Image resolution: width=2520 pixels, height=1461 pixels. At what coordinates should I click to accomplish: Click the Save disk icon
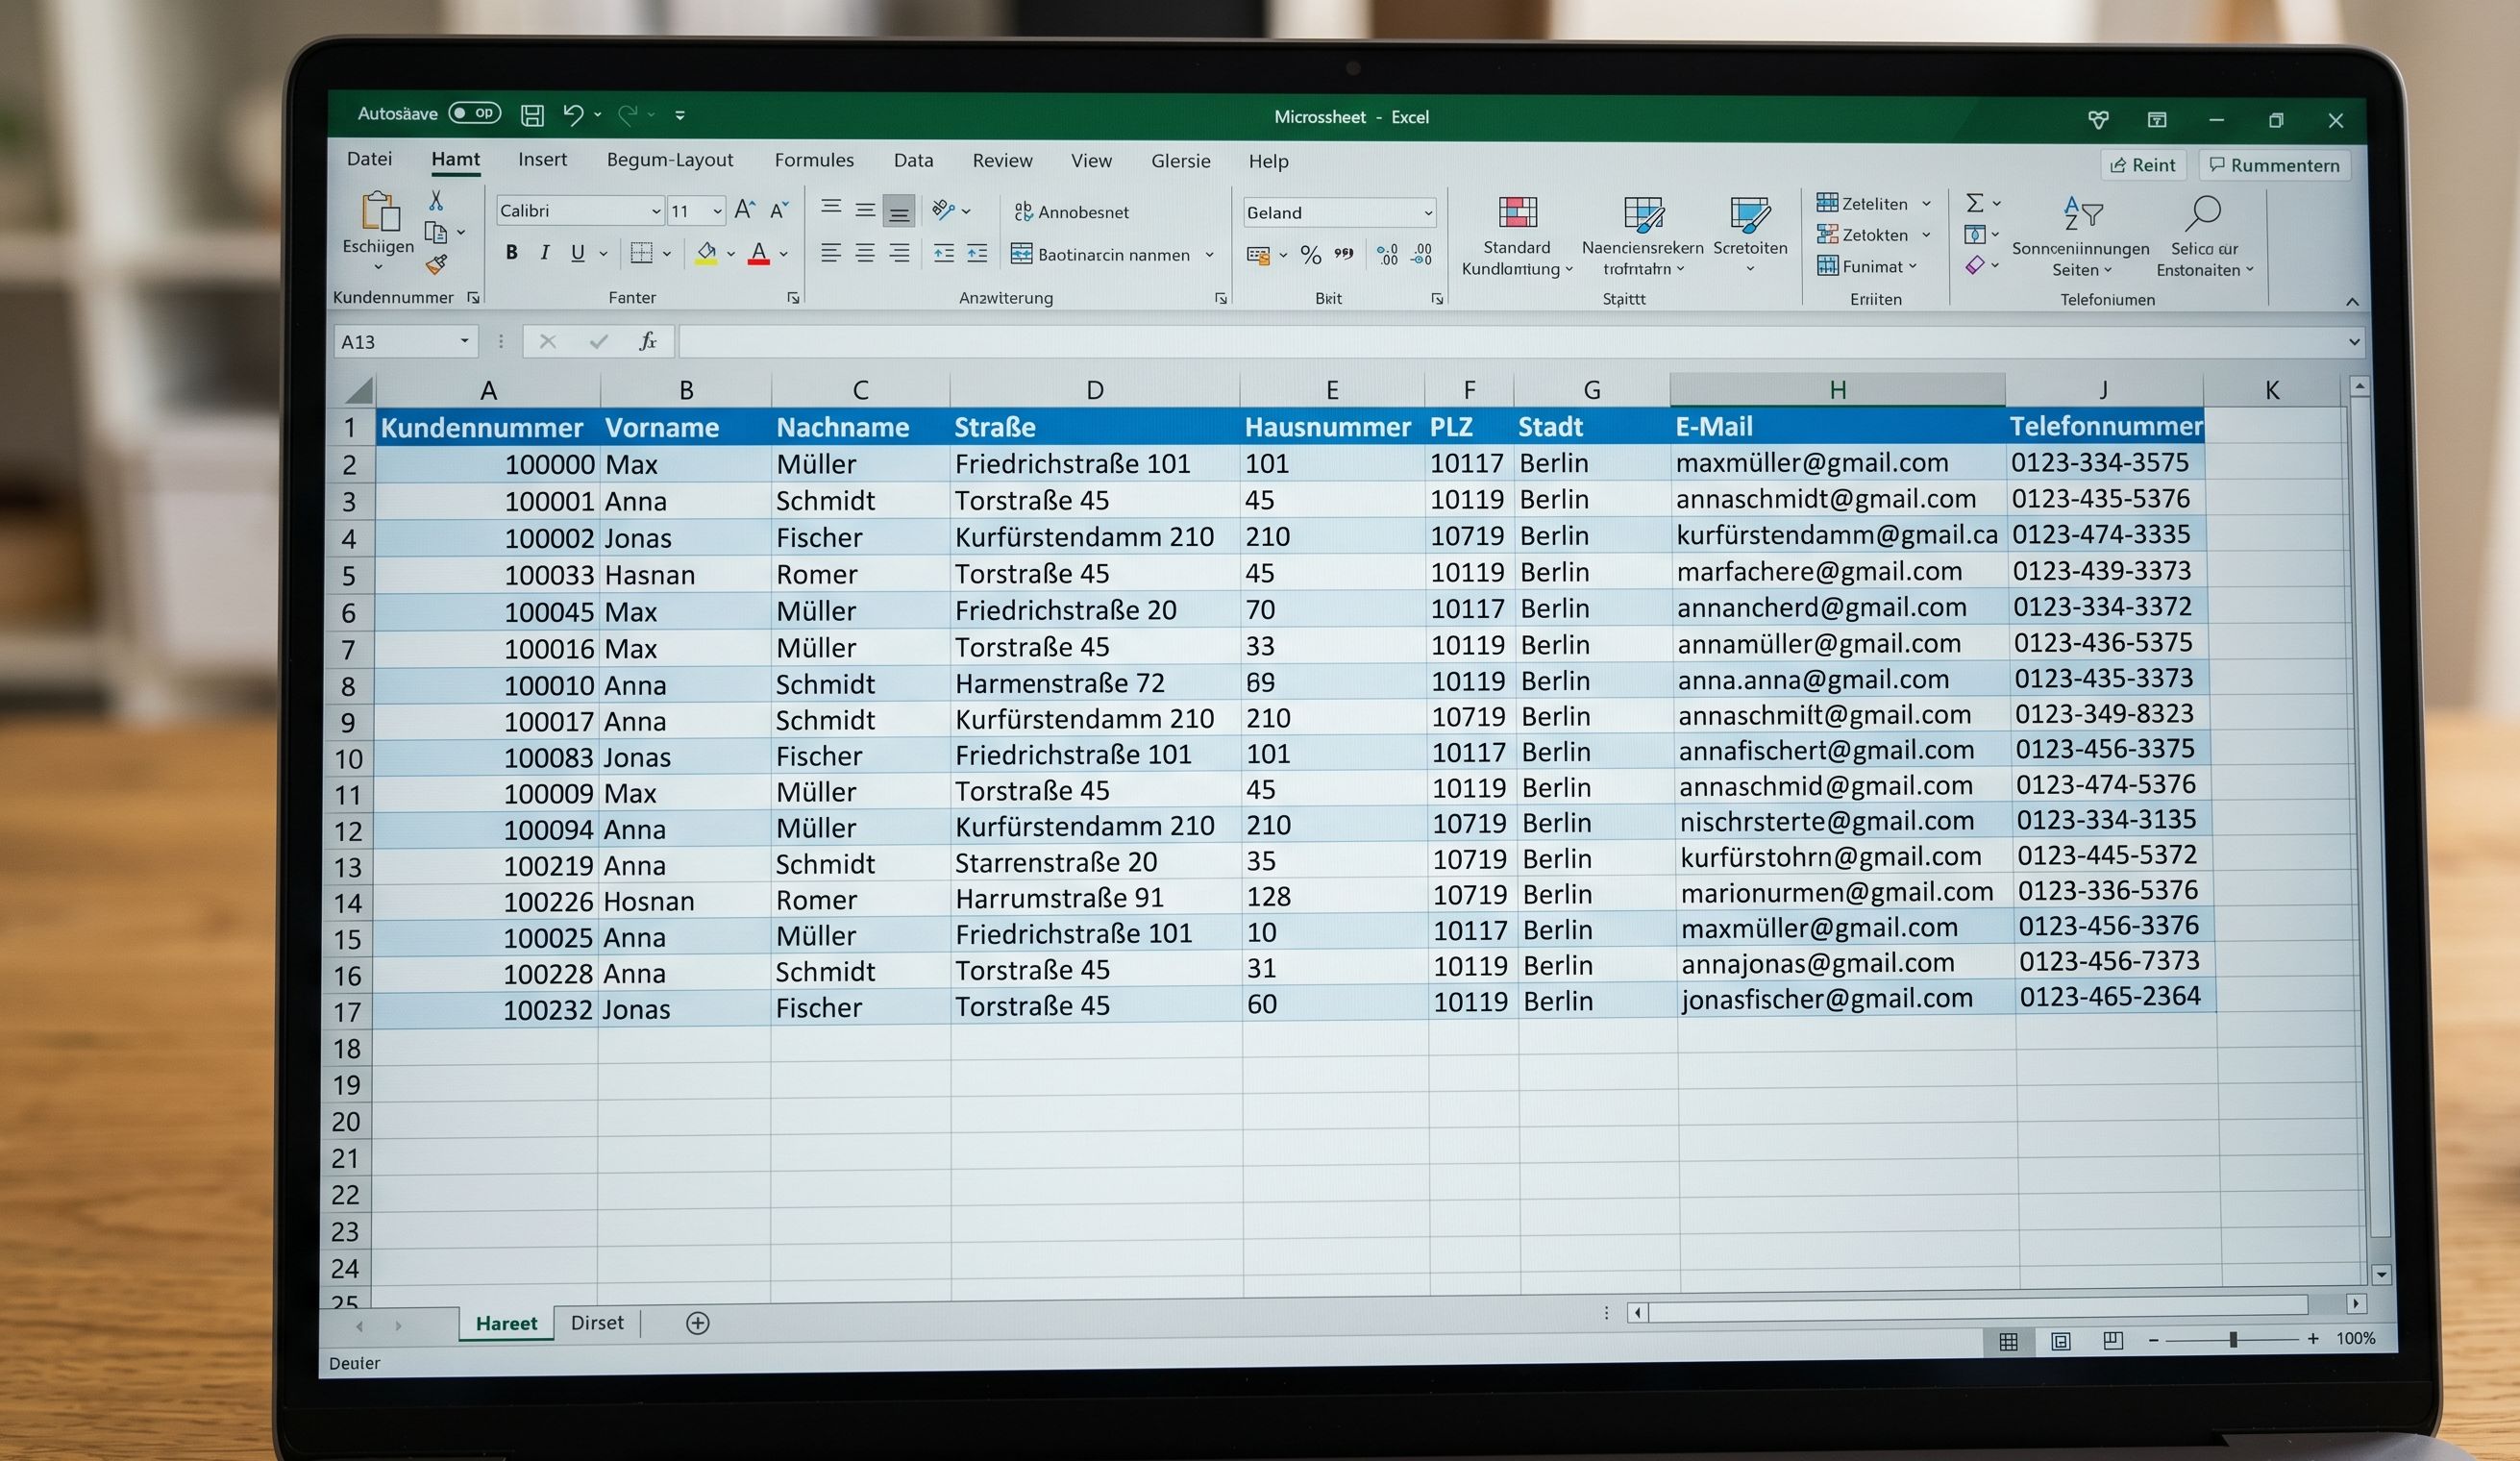pos(533,115)
